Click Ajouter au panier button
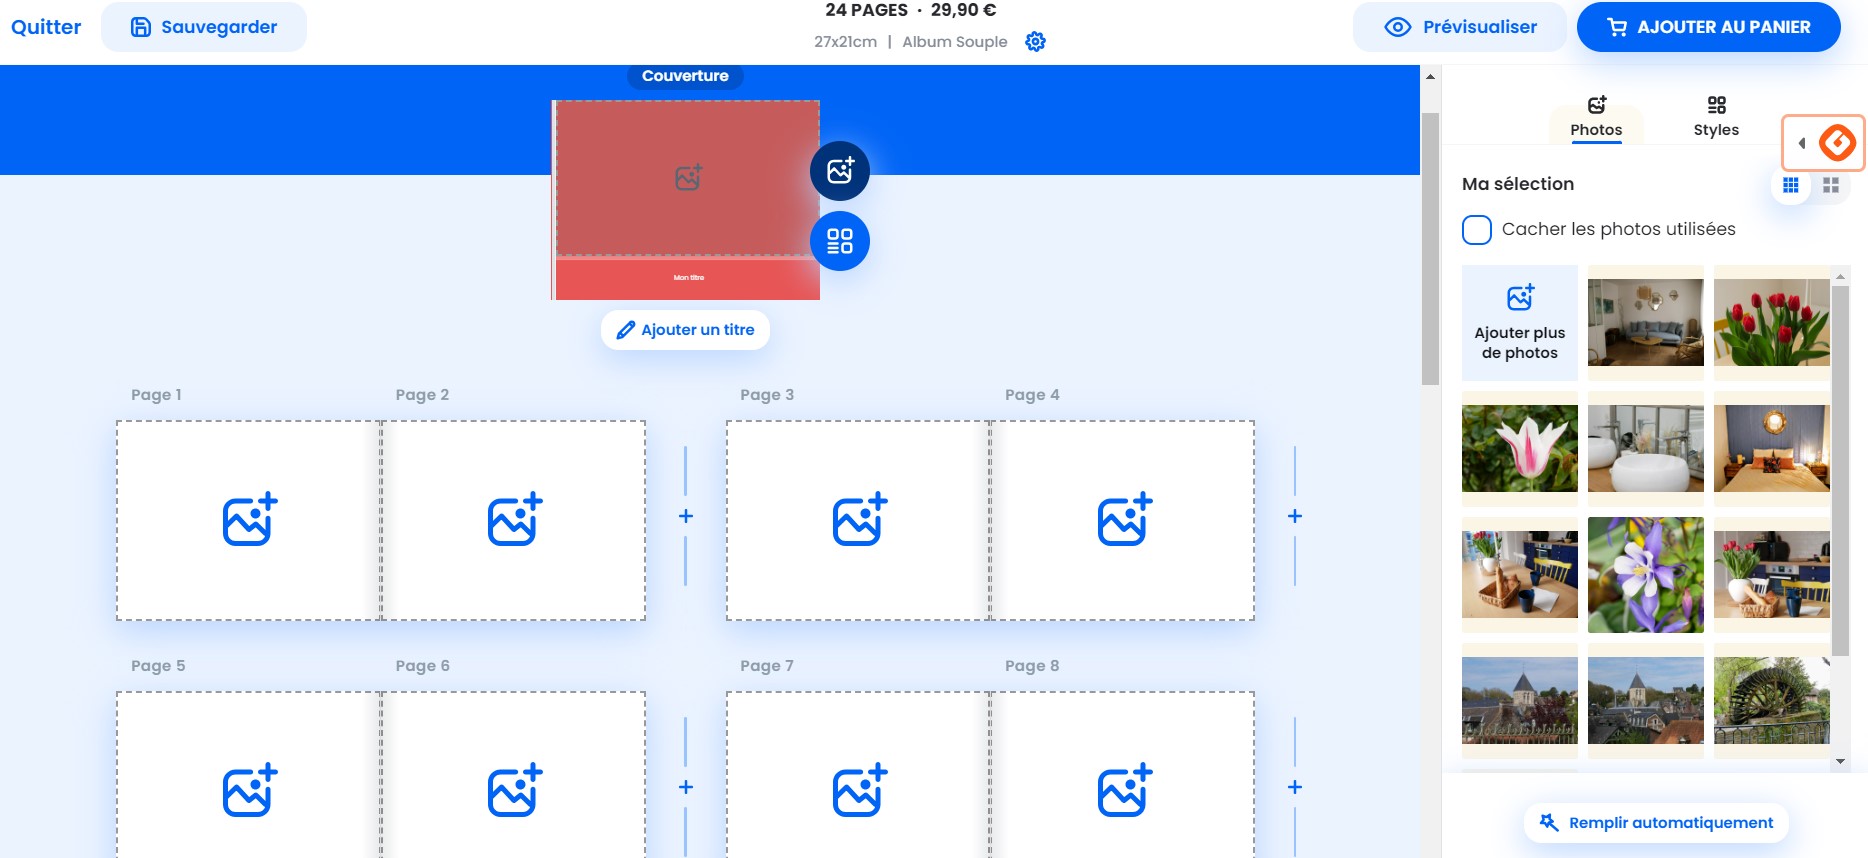The image size is (1868, 858). [1708, 27]
